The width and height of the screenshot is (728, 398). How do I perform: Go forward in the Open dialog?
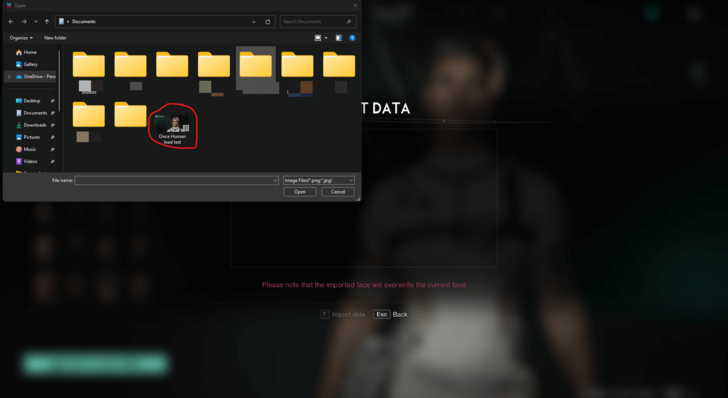[x=24, y=22]
